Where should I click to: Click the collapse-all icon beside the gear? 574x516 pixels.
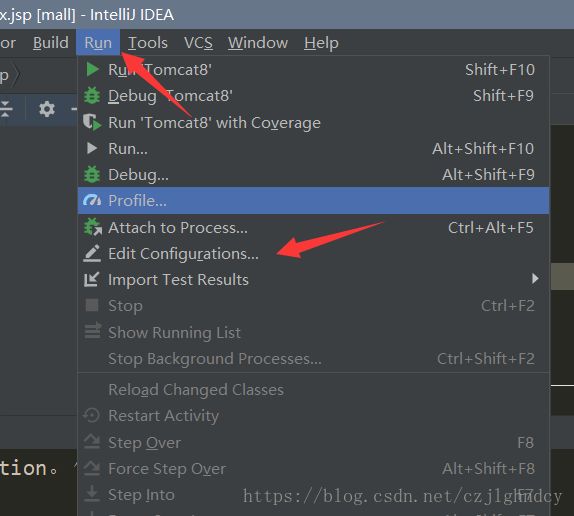tap(6, 109)
